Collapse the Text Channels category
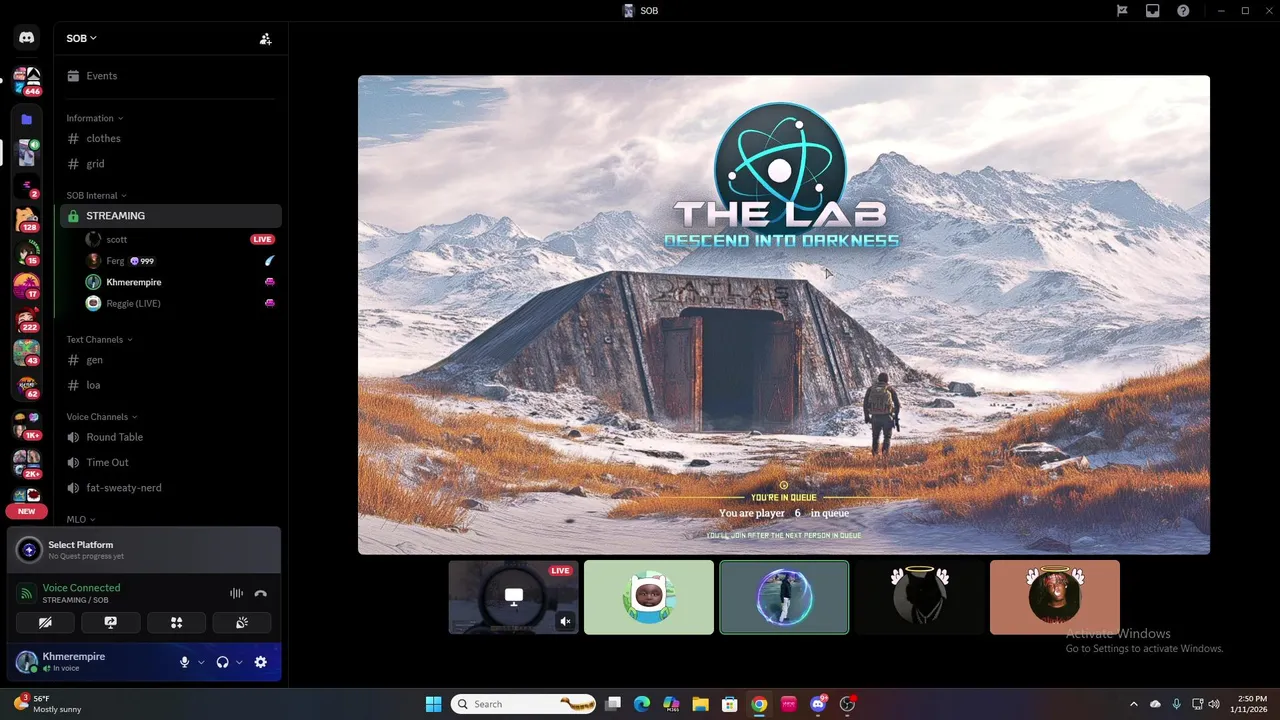The image size is (1280, 720). pos(99,339)
